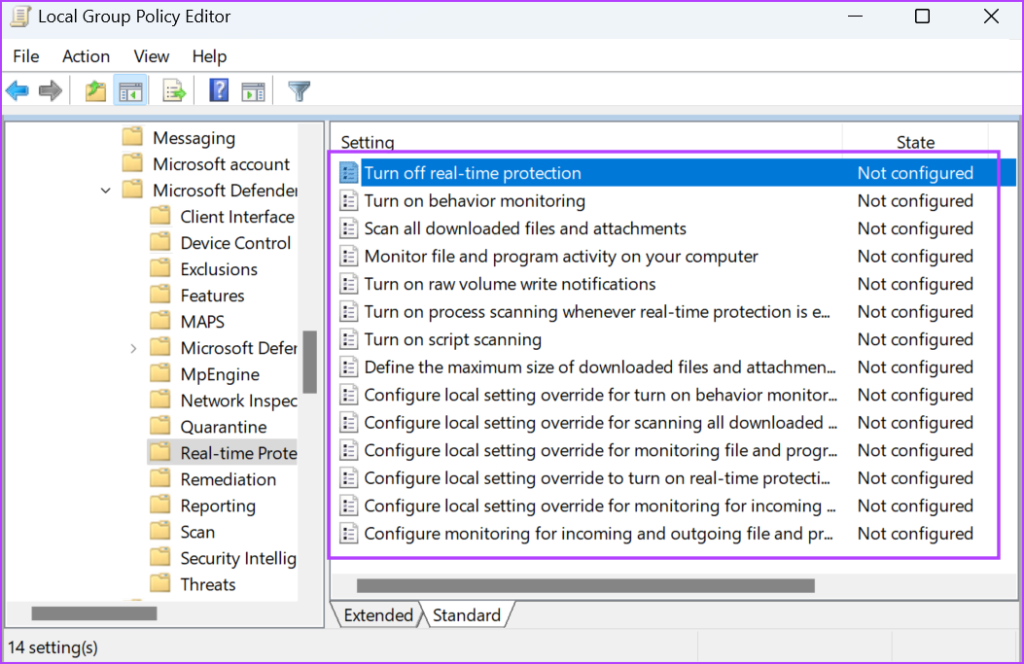Collapse the Microsoft Defender tree node
The height and width of the screenshot is (664, 1024).
pos(105,191)
